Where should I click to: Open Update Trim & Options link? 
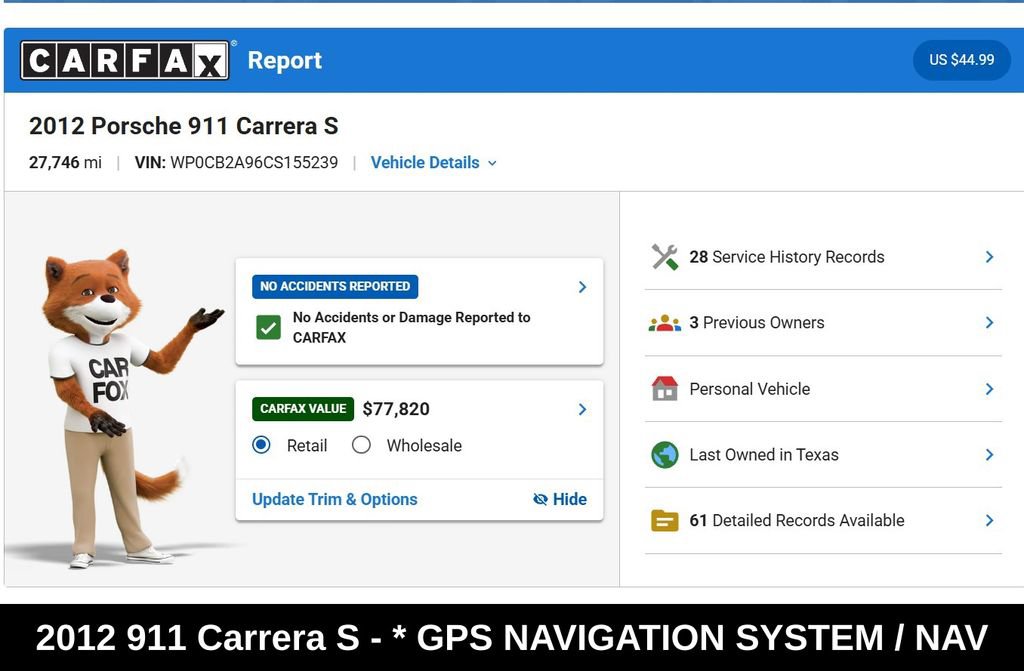click(x=334, y=499)
